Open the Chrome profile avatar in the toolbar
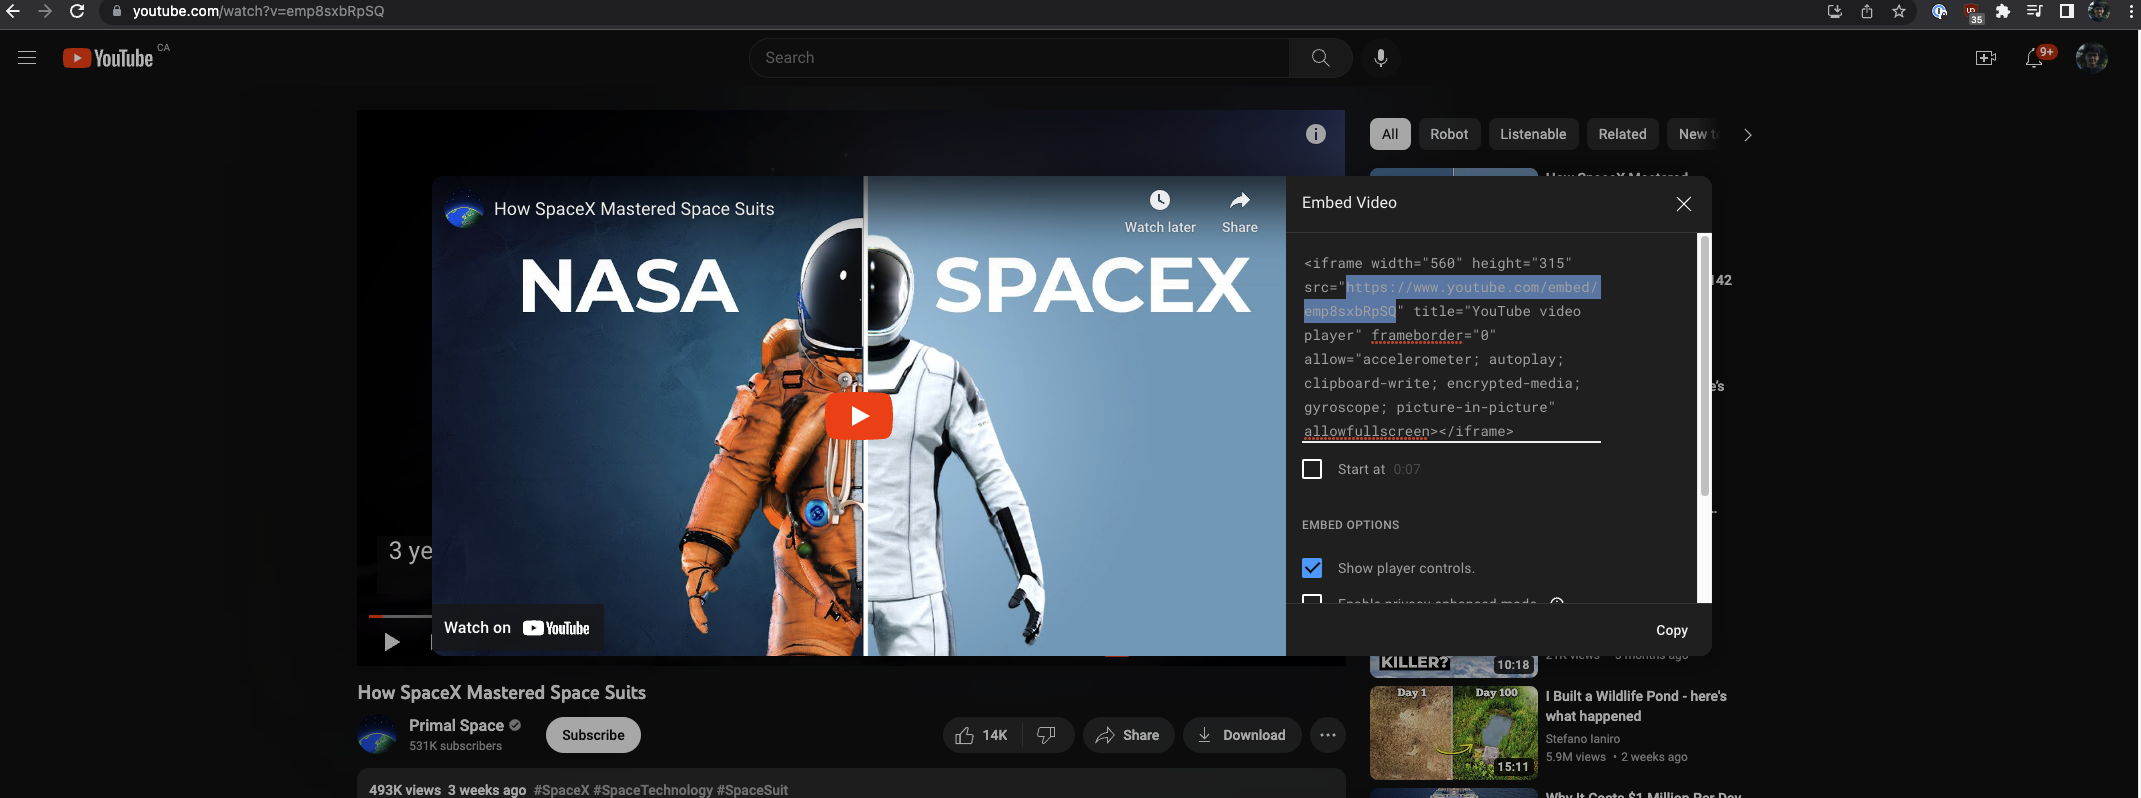 [x=2099, y=11]
